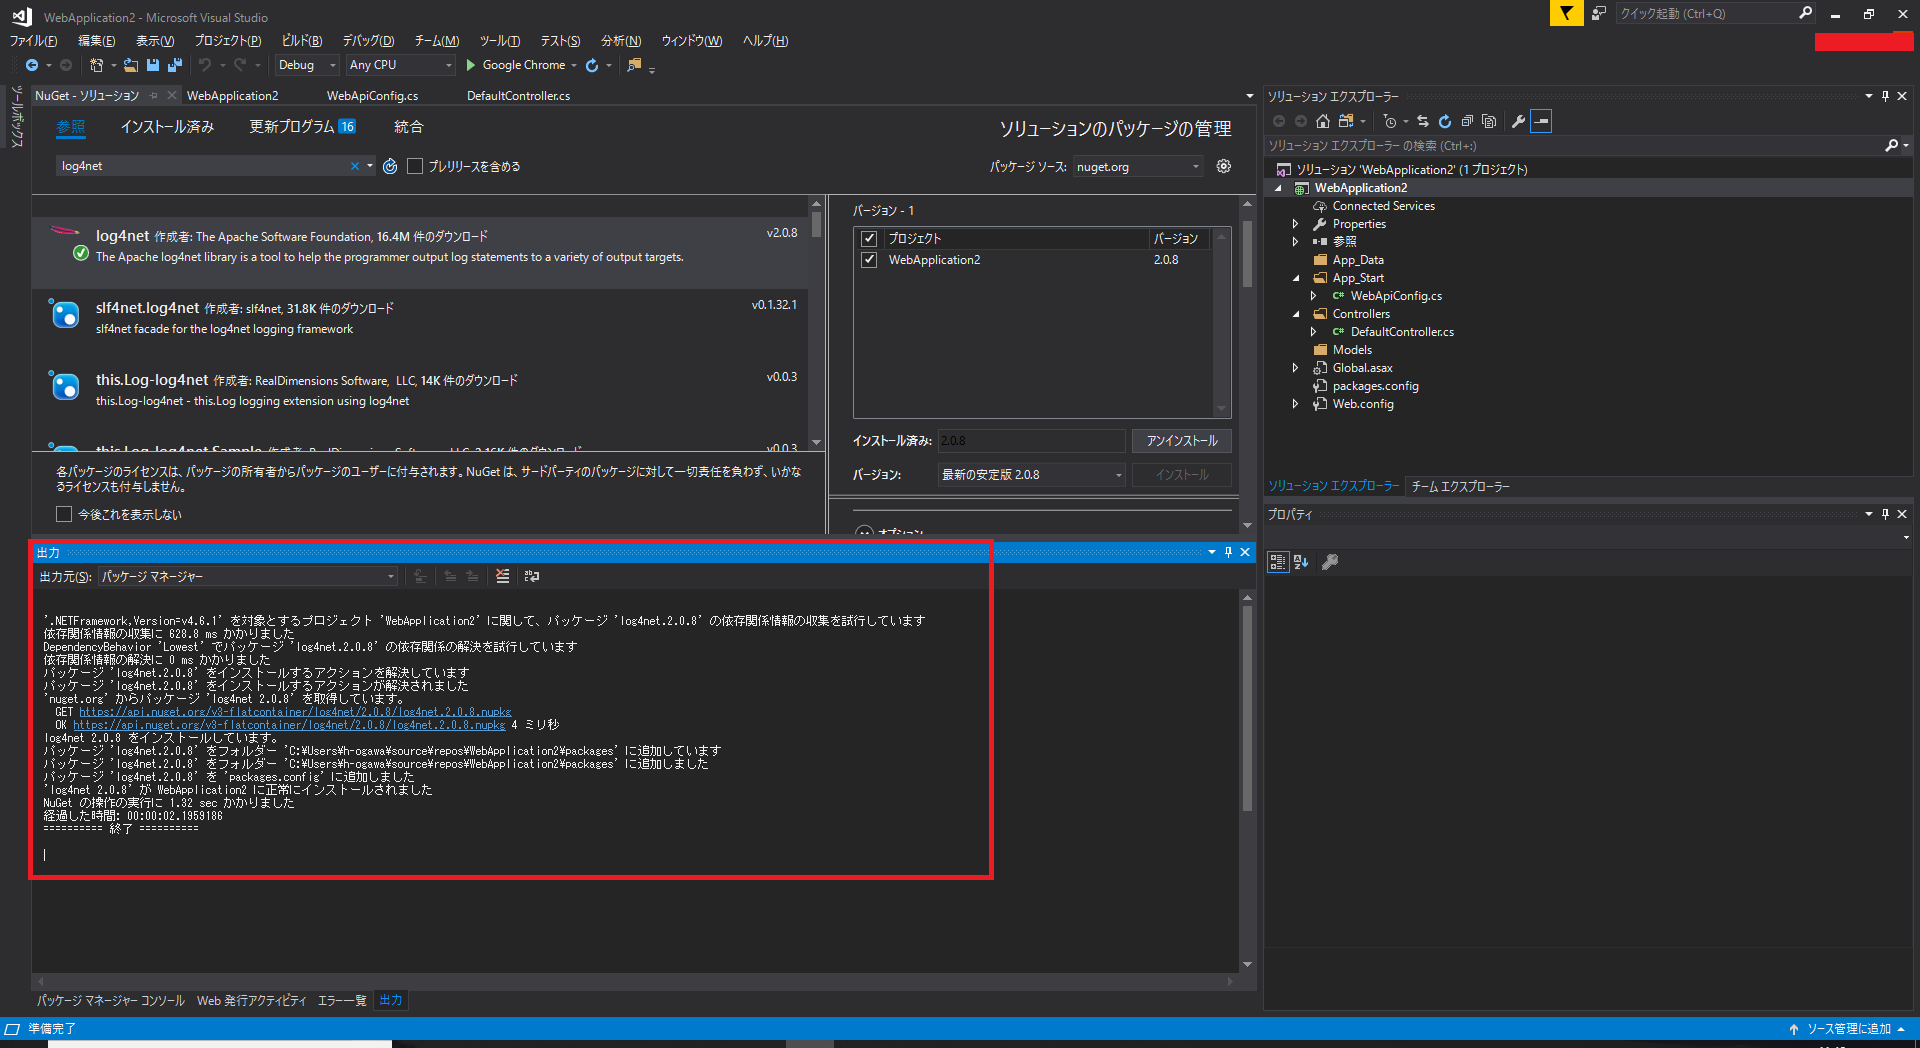1920x1048 pixels.
Task: Clear the output with the Clear All icon
Action: coord(503,576)
